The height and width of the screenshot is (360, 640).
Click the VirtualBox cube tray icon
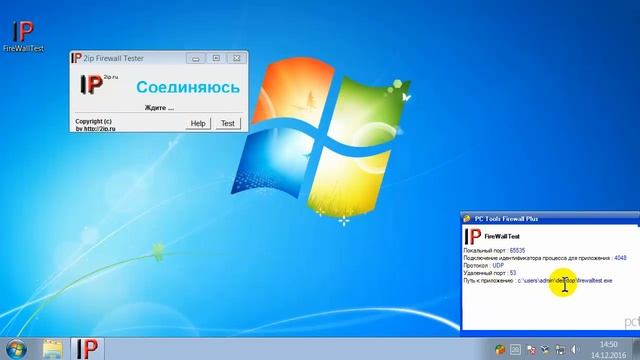pos(545,349)
